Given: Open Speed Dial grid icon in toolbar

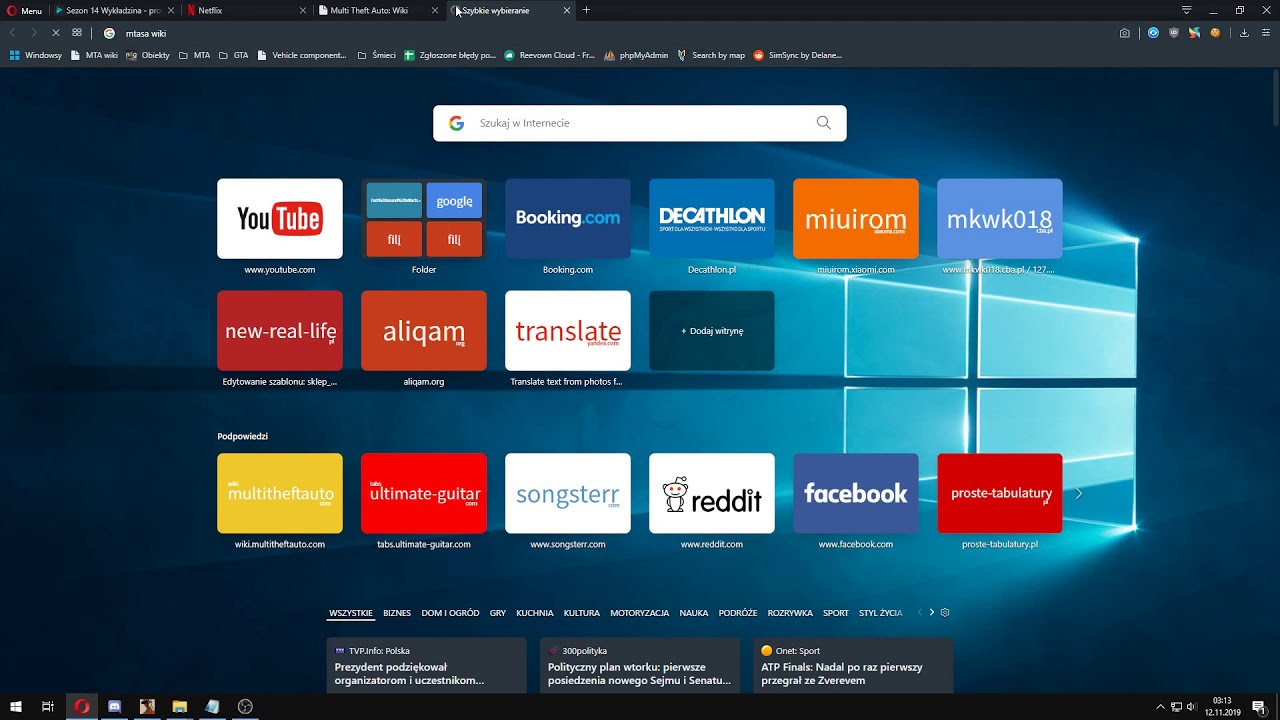Looking at the screenshot, I should coord(77,33).
